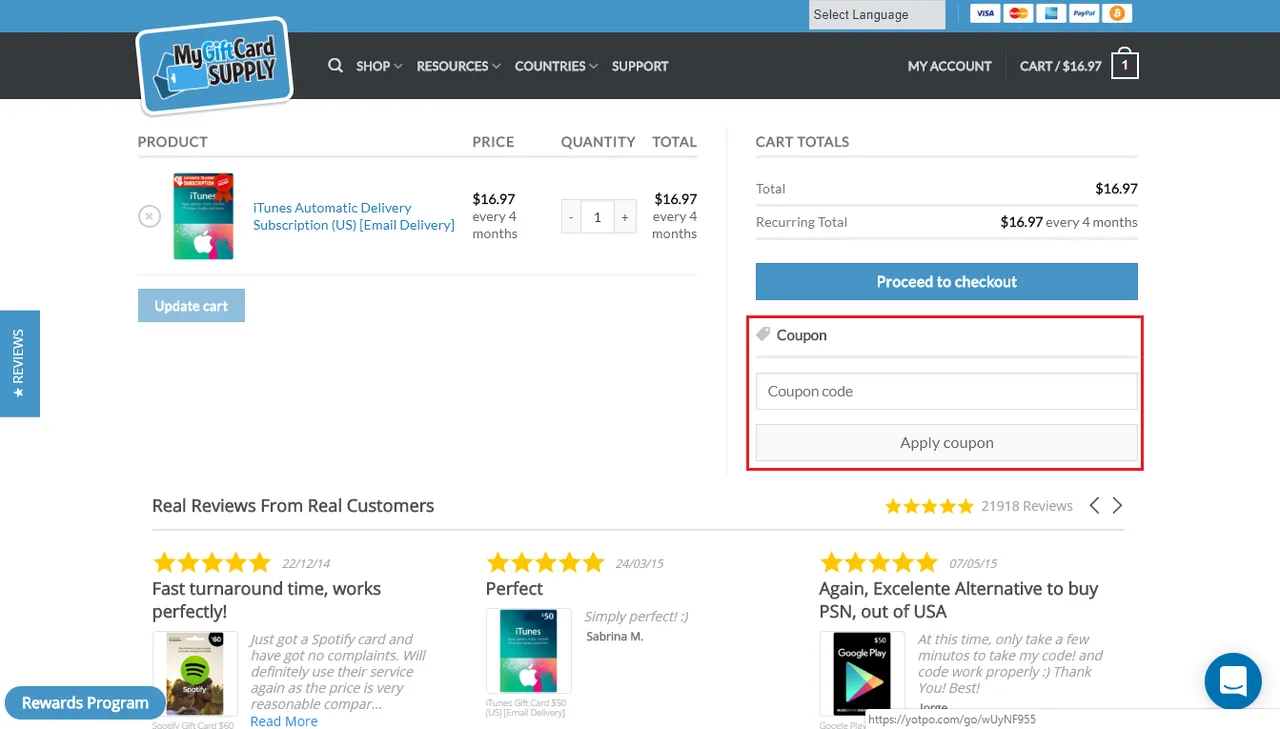Open the iTunes Automatic Delivery Subscription link
The image size is (1280, 729).
click(354, 216)
